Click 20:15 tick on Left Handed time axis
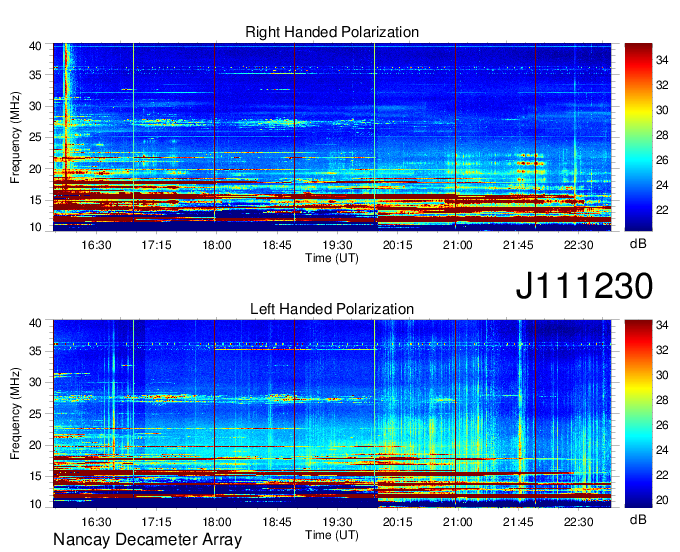 click(x=398, y=522)
